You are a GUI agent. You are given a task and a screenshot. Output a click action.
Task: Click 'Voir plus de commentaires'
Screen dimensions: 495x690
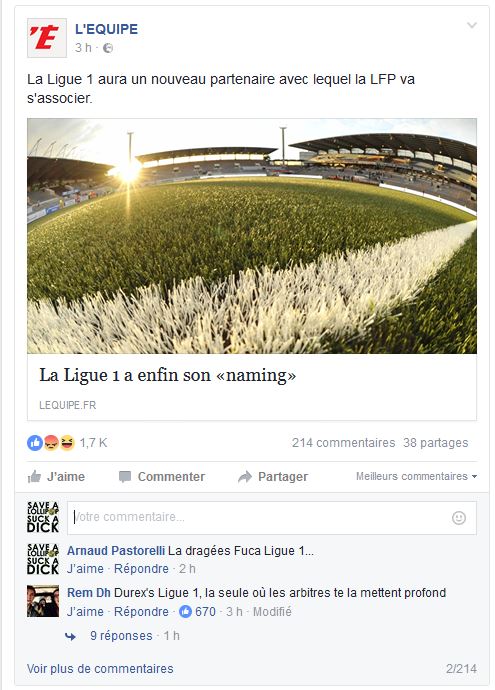100,668
